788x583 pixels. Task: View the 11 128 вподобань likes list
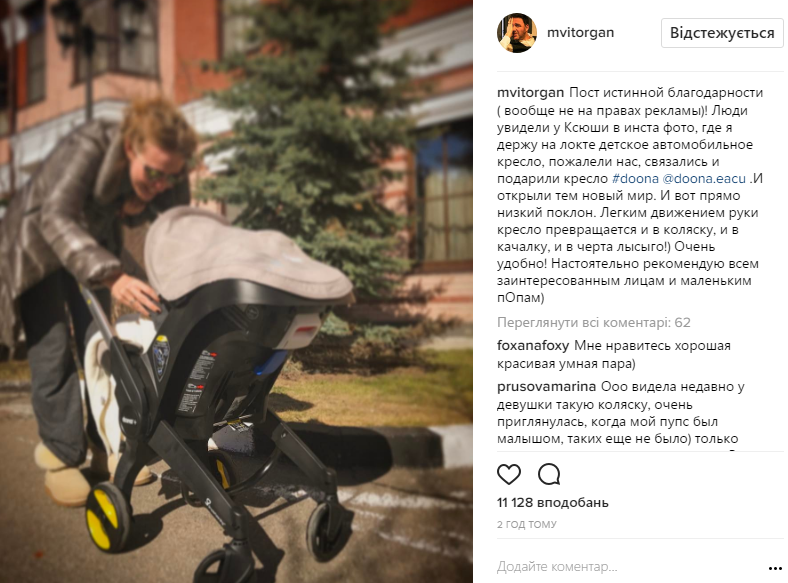point(553,503)
